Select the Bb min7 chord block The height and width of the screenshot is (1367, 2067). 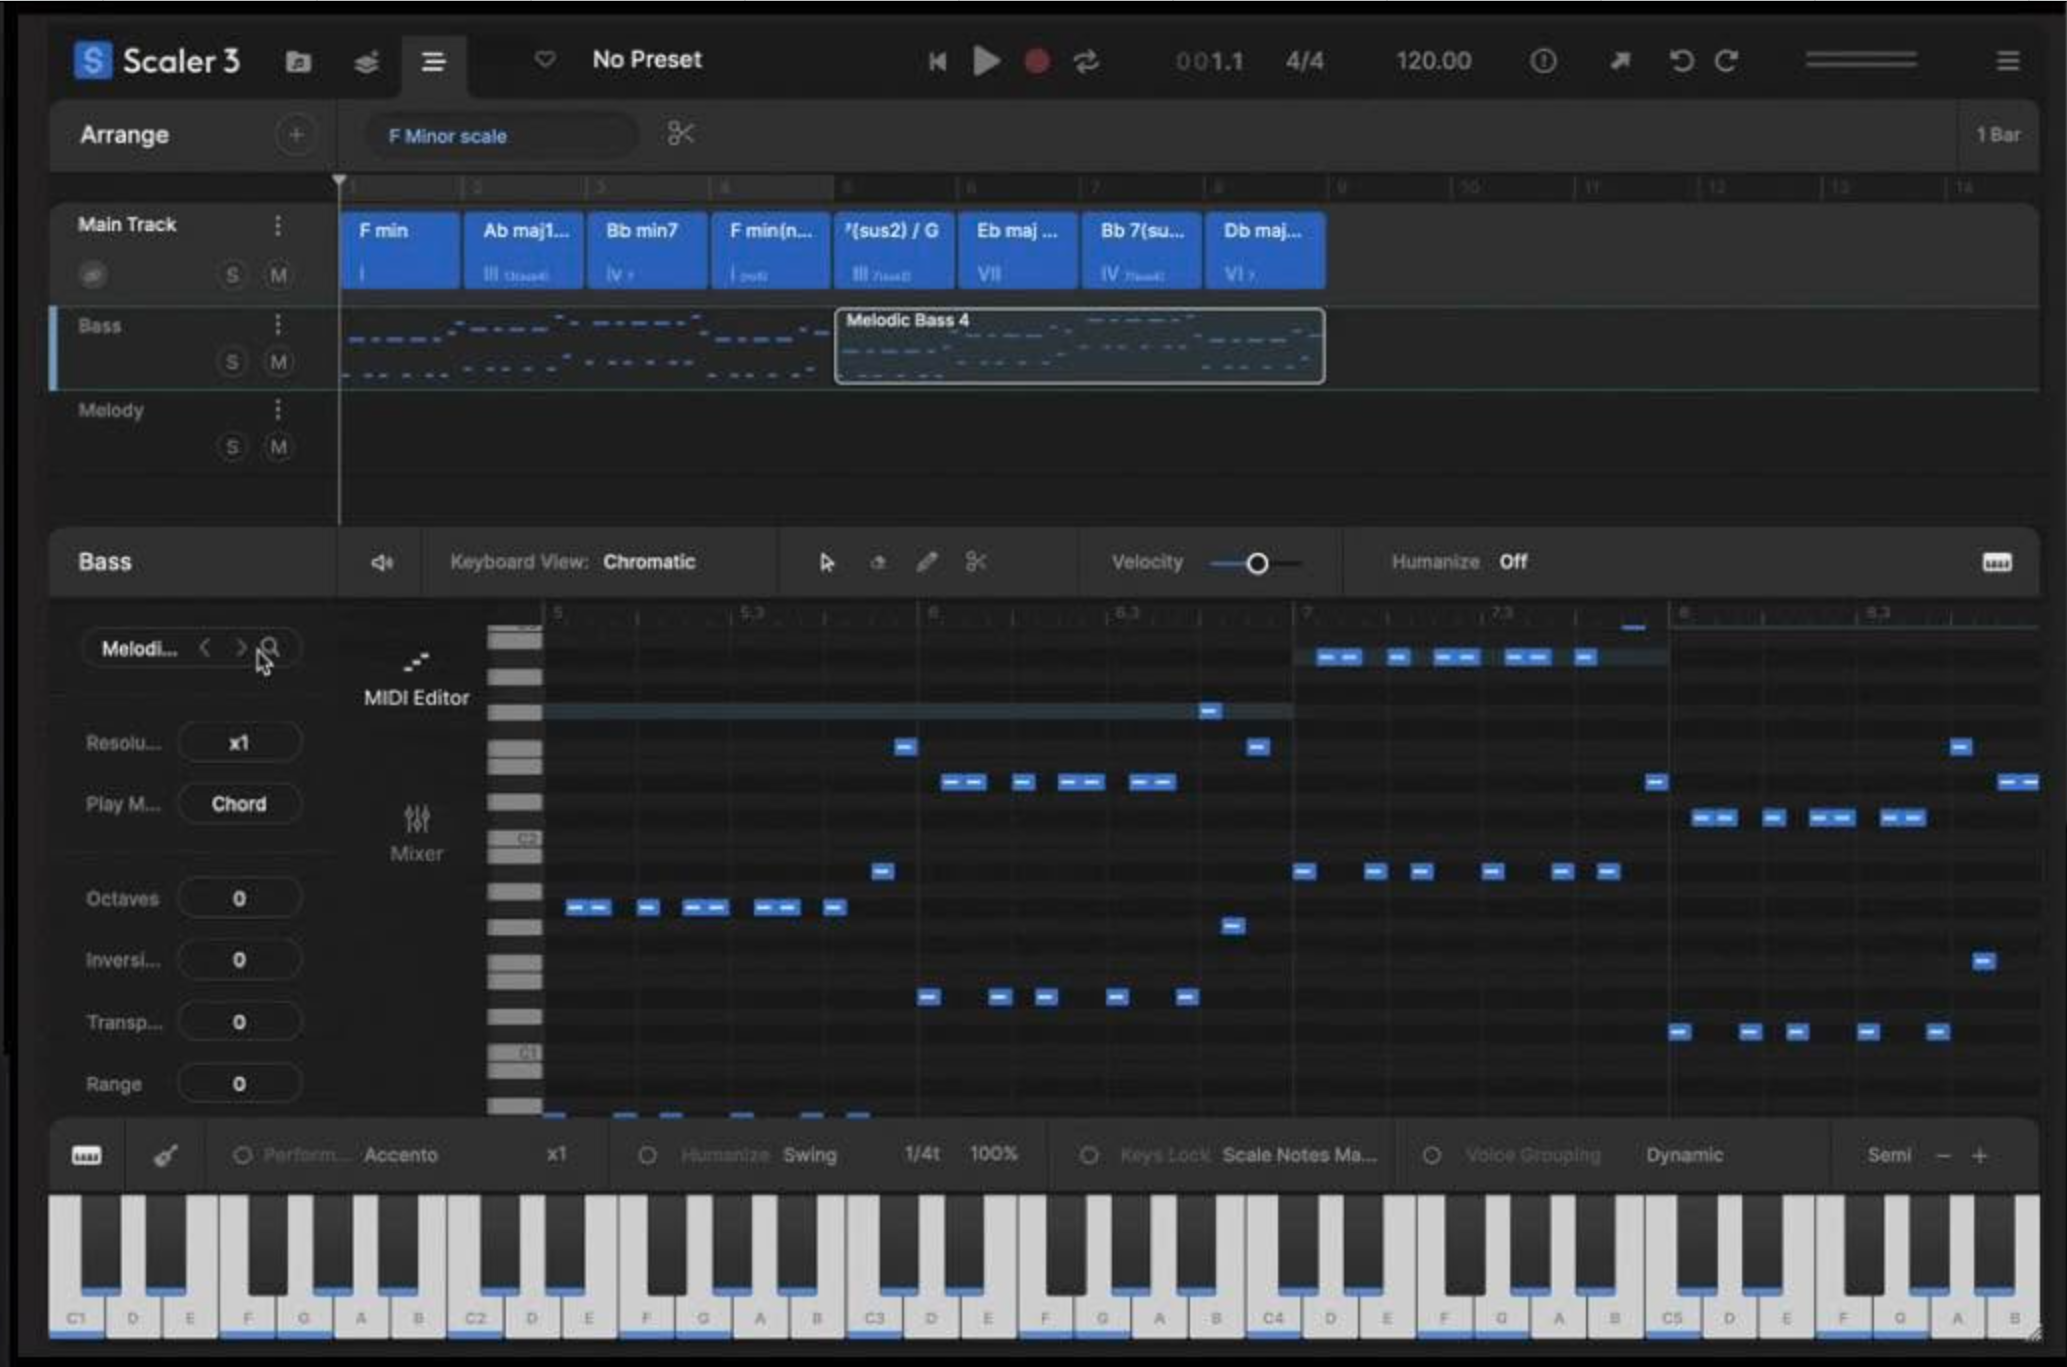[647, 250]
